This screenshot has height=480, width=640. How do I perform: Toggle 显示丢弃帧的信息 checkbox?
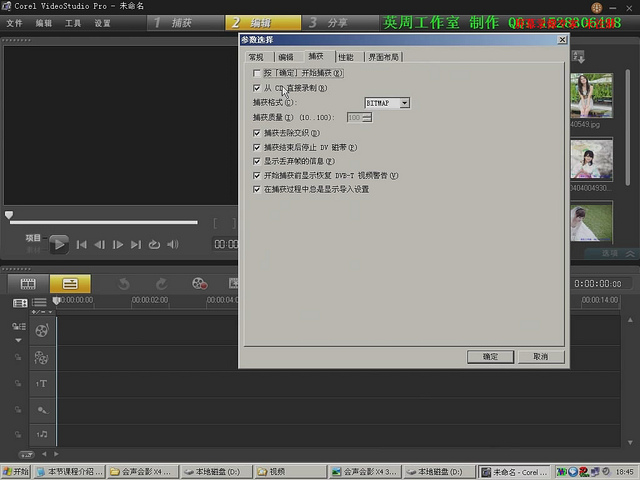[257, 161]
